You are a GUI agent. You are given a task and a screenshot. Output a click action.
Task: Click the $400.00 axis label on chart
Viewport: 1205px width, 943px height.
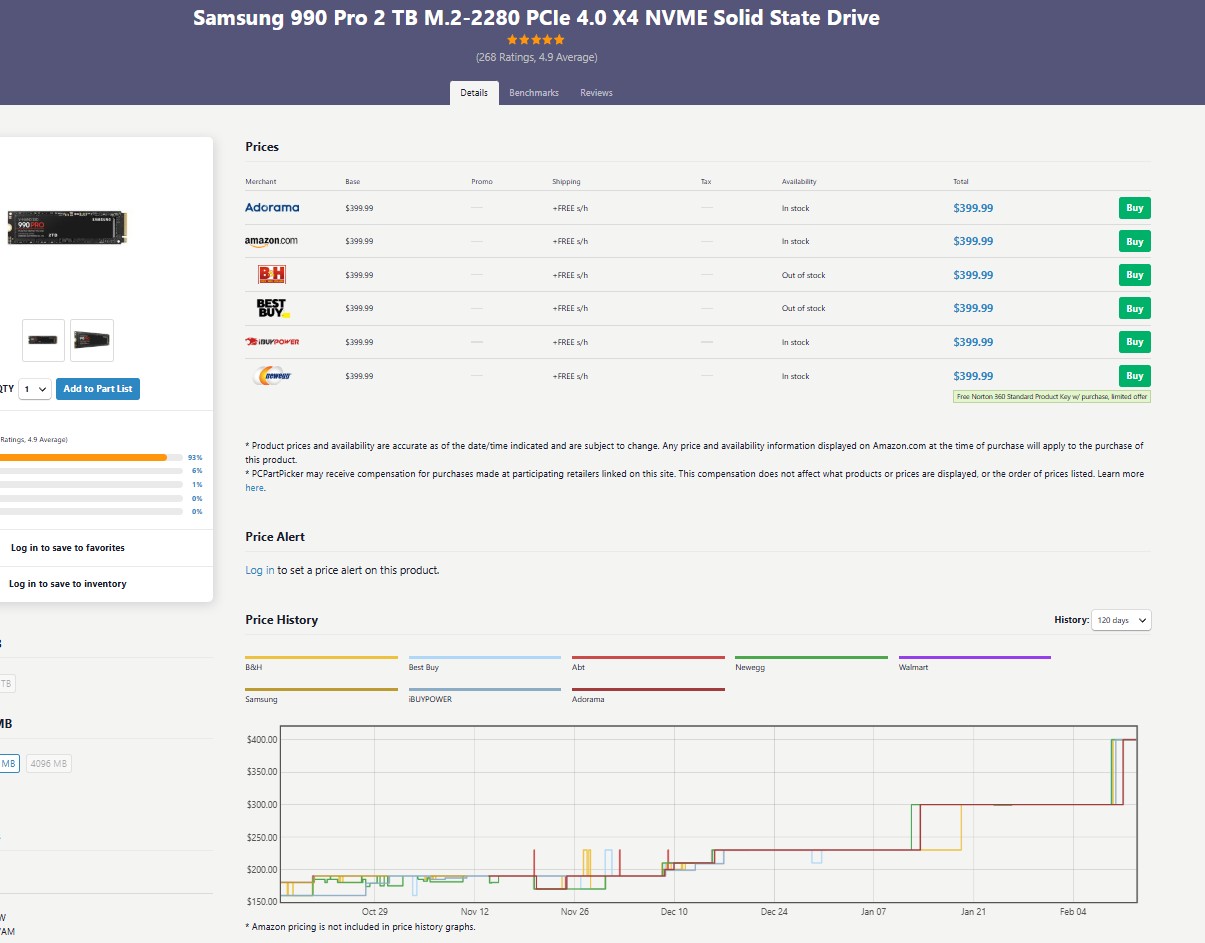click(263, 739)
